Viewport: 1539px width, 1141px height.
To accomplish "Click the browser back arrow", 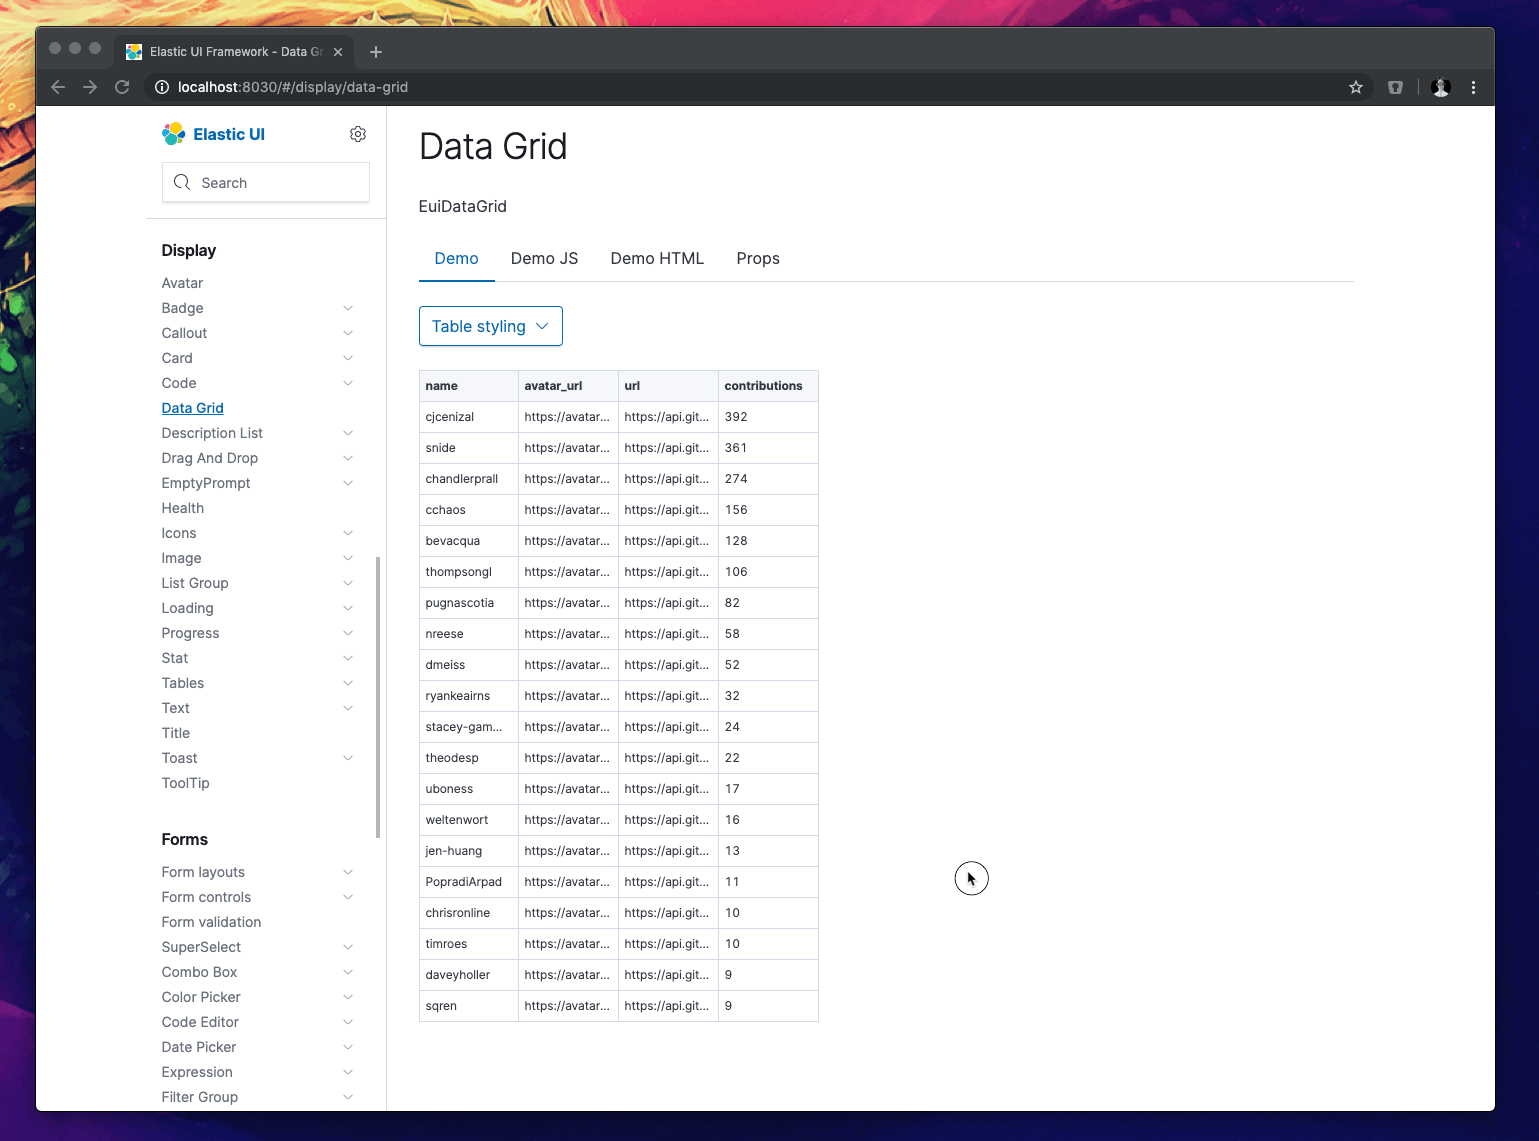I will (x=58, y=87).
